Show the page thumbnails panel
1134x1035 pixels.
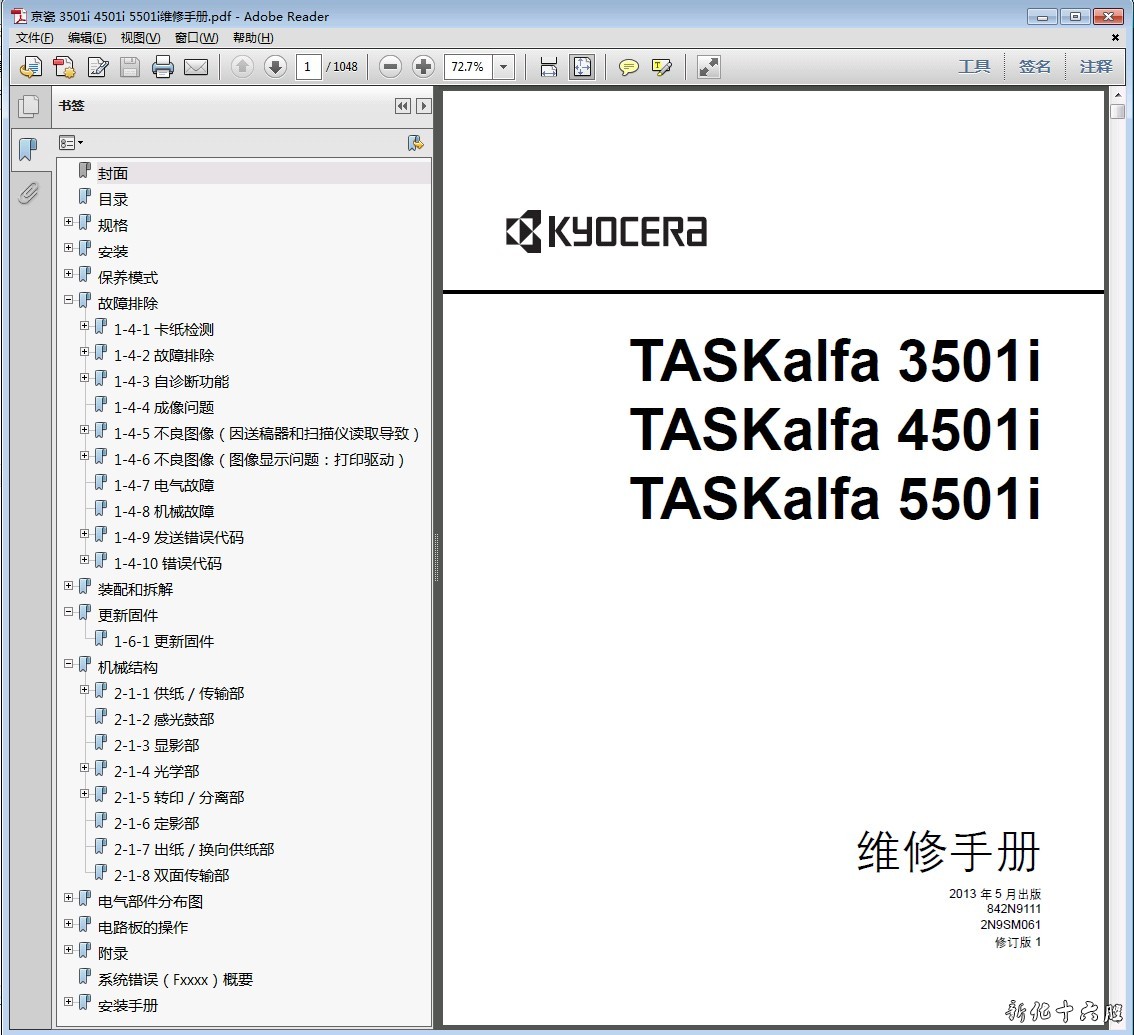point(28,106)
